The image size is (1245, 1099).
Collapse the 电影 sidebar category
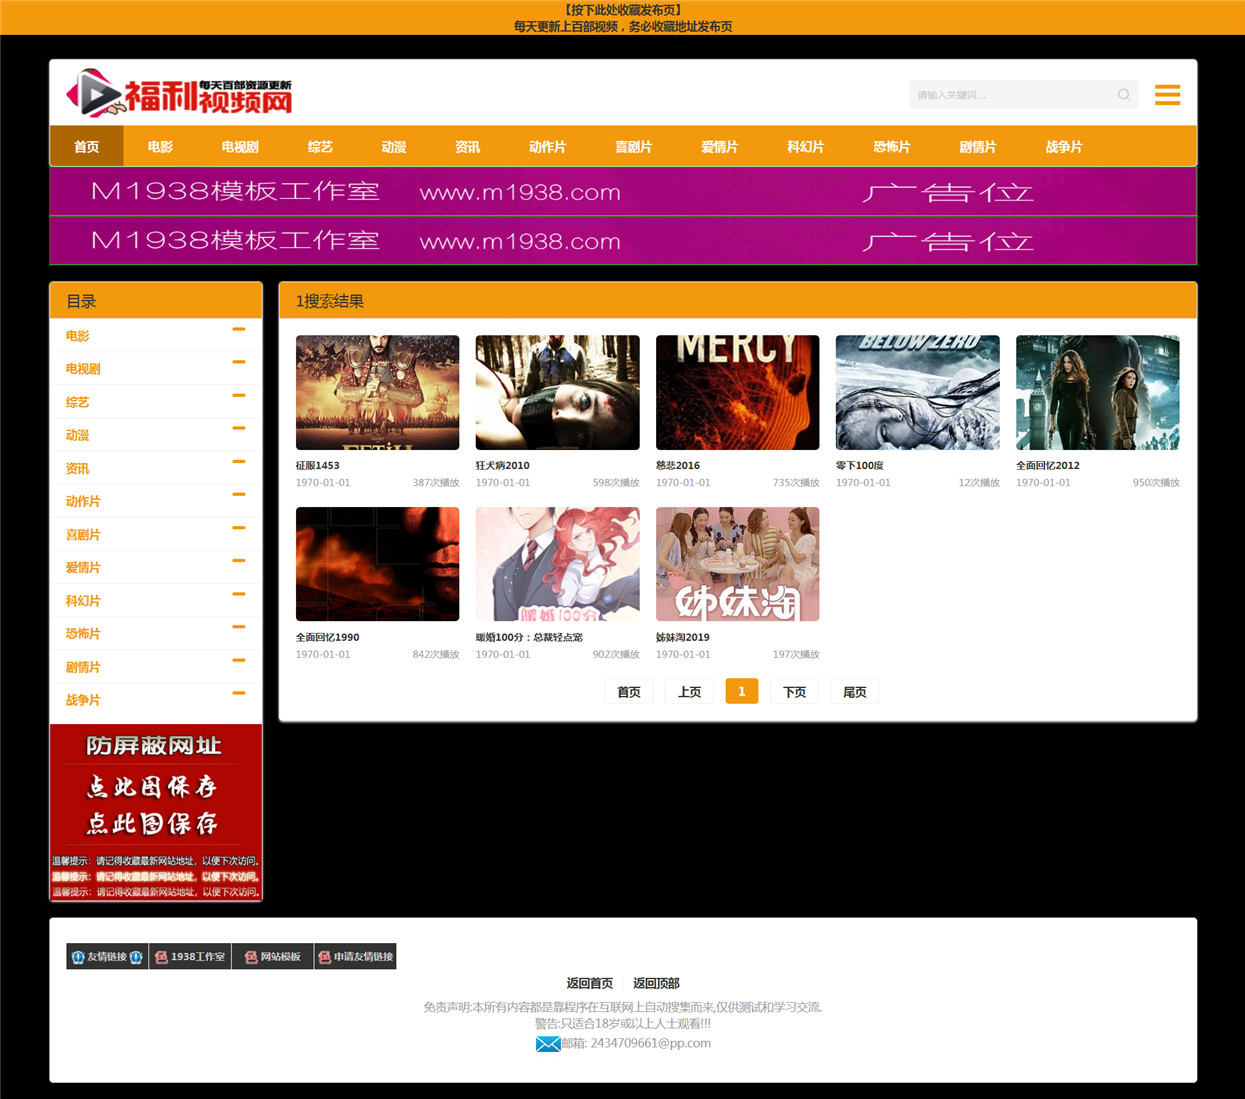coord(239,329)
